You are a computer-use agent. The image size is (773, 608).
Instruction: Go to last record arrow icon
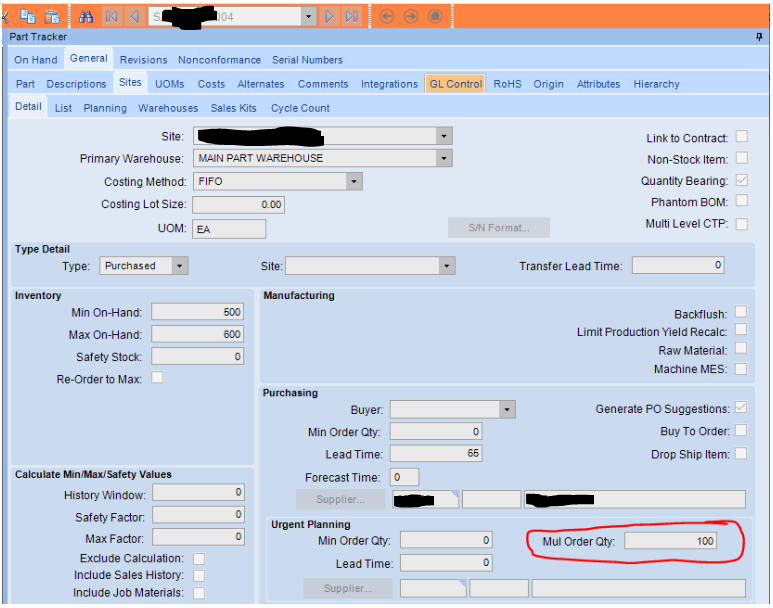(x=351, y=17)
